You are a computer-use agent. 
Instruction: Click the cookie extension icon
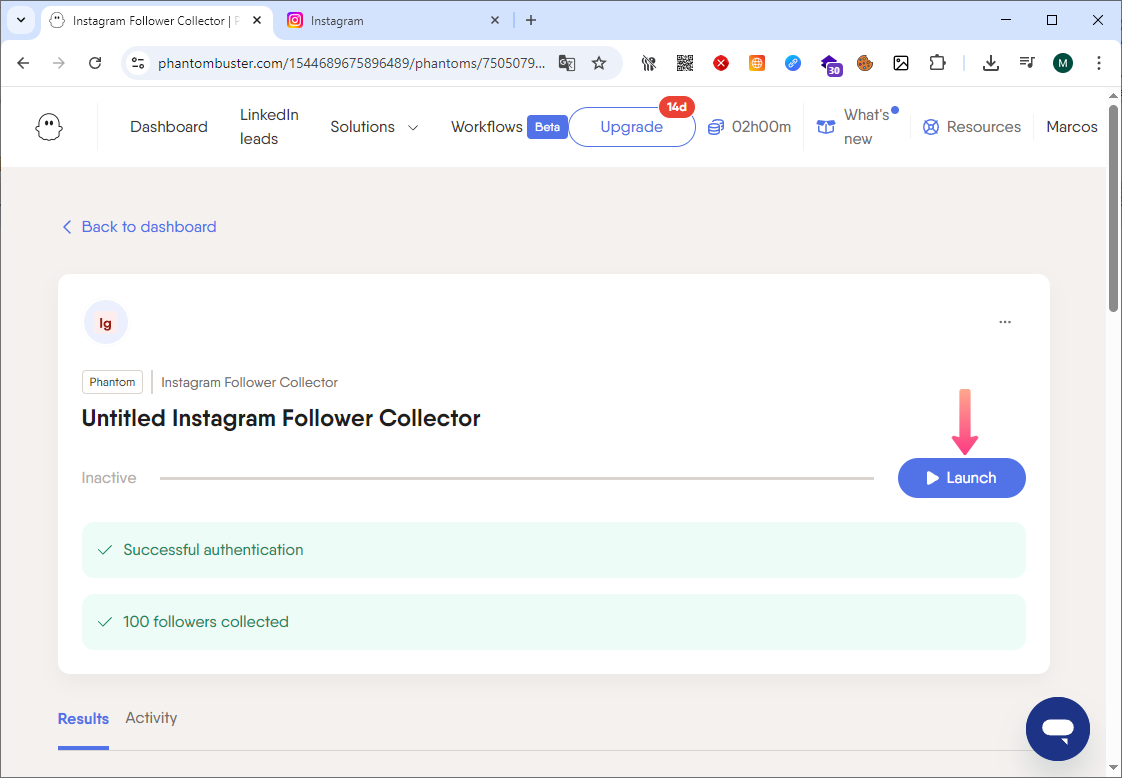point(865,63)
